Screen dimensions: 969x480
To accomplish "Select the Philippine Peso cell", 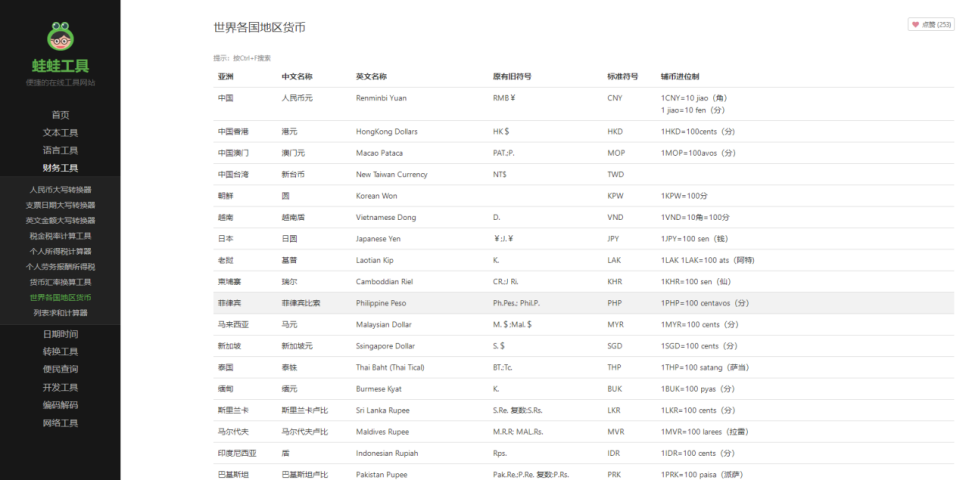I will pos(381,303).
